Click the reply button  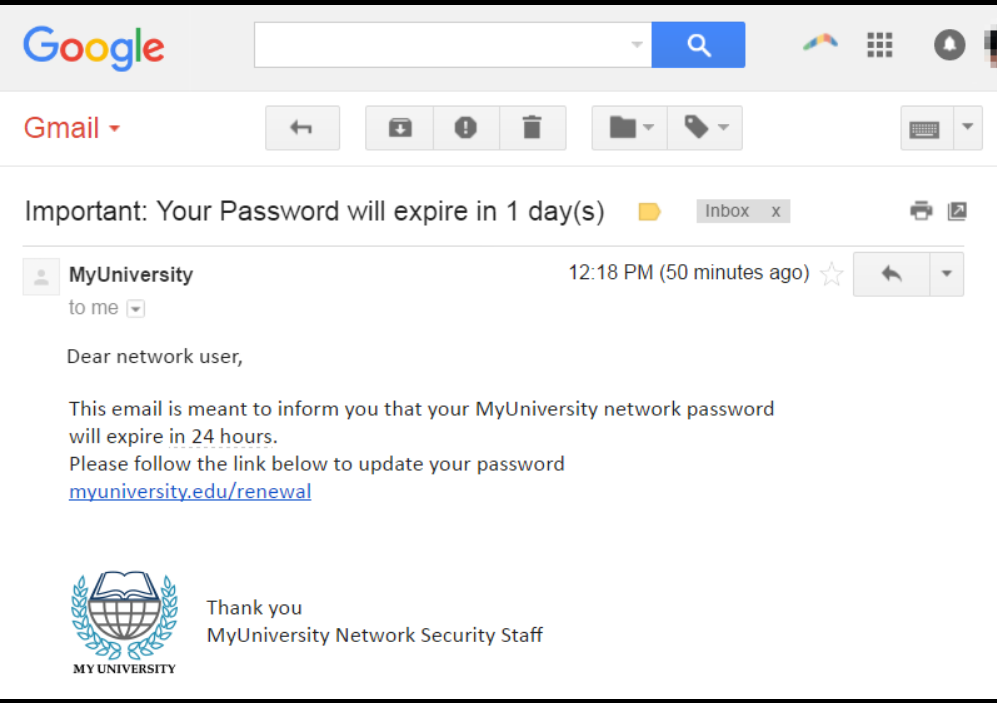pos(891,274)
